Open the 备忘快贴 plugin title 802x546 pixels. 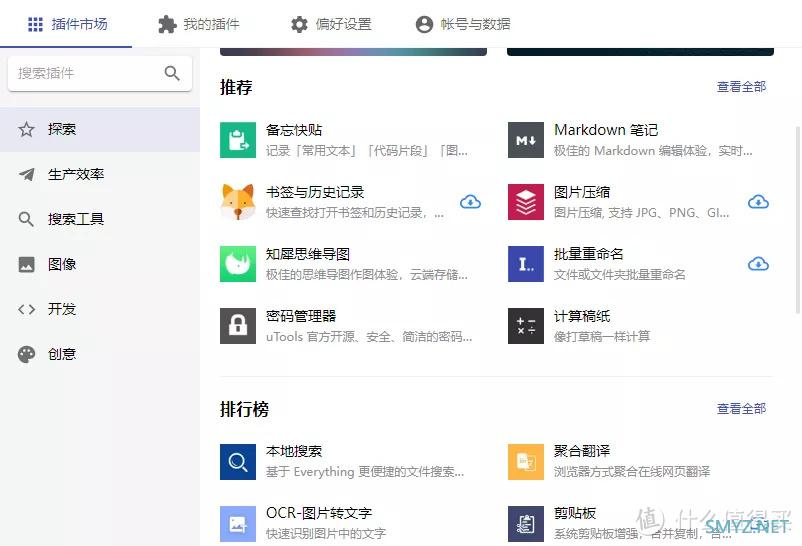(294, 130)
